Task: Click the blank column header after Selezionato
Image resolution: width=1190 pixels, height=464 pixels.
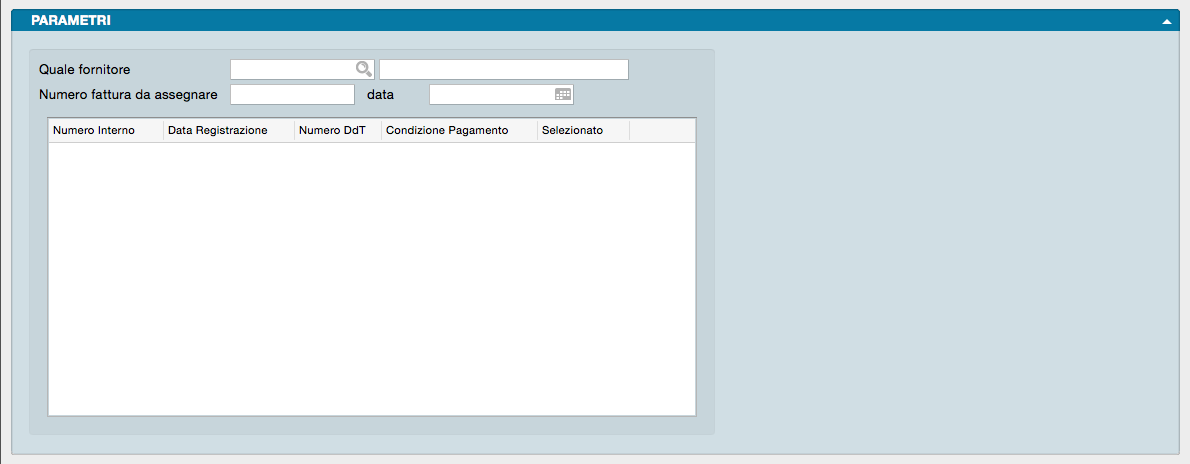Action: coord(662,131)
